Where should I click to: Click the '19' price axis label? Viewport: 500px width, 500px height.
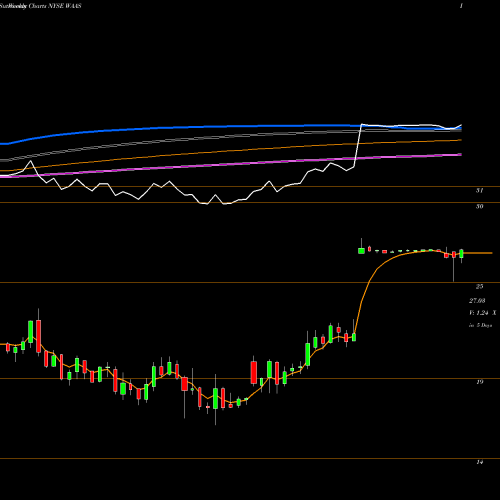coord(479,382)
